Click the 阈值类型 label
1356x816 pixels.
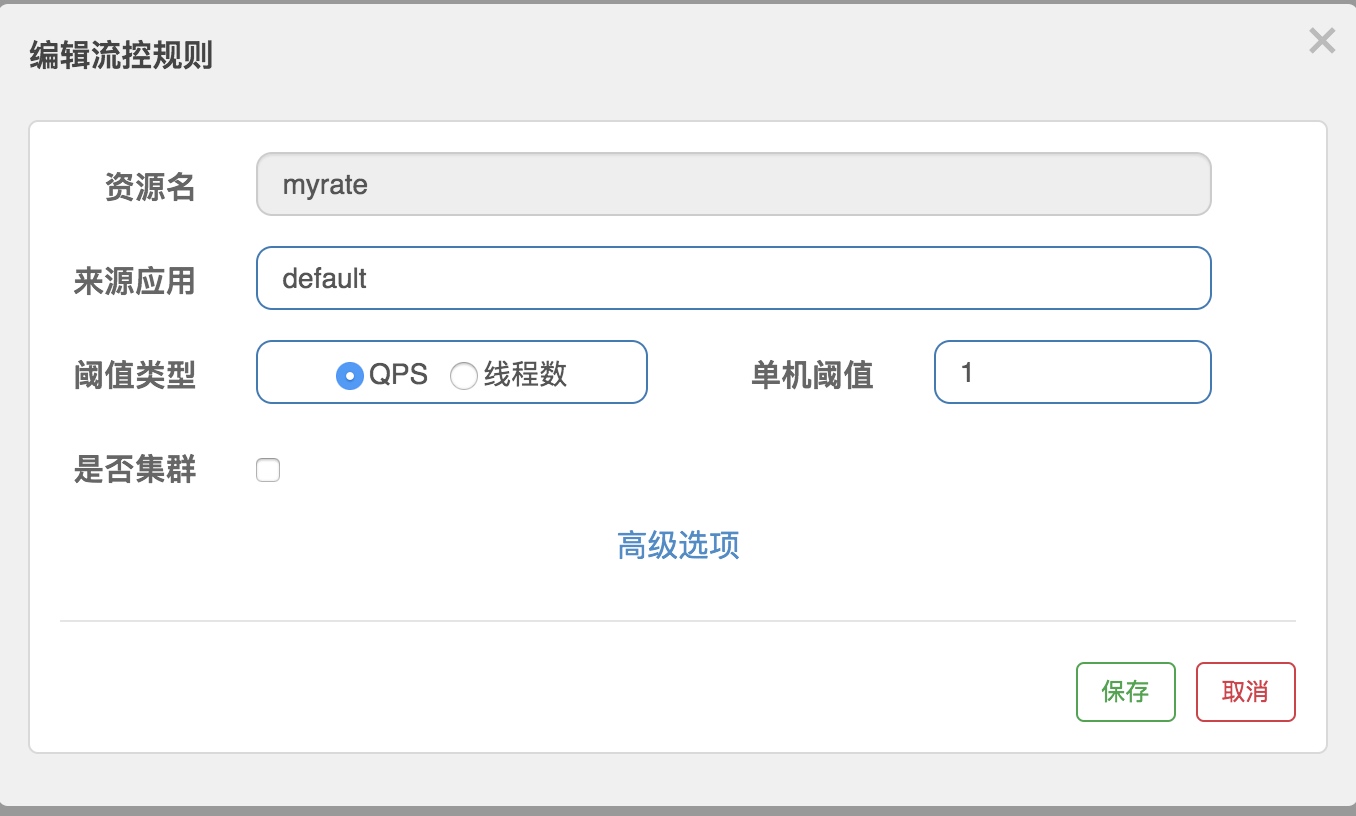click(x=135, y=375)
